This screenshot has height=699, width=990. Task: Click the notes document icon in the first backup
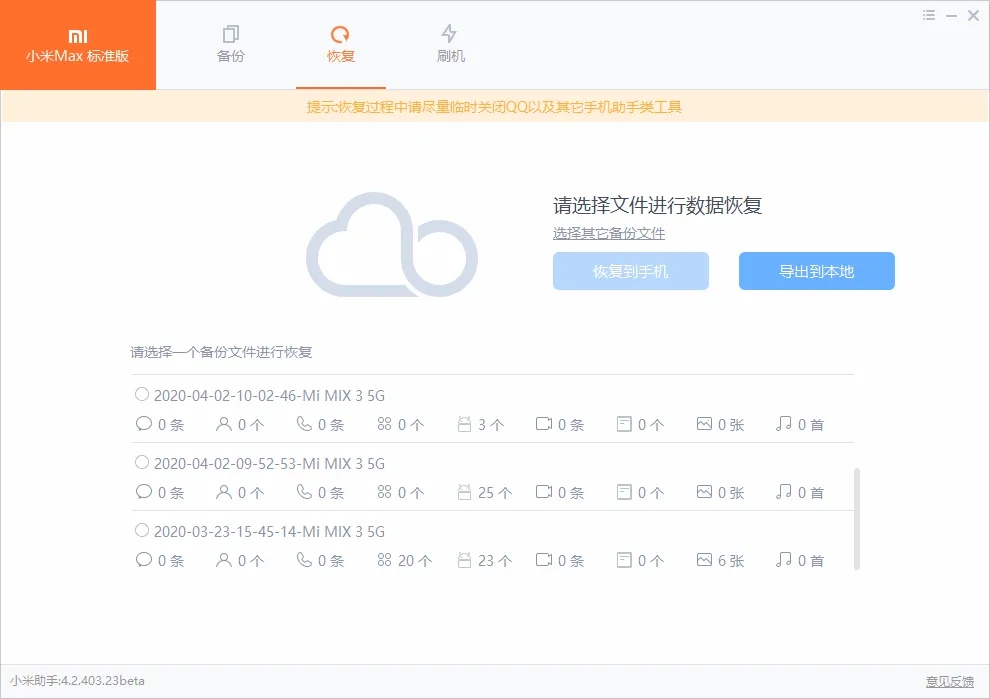coord(622,424)
